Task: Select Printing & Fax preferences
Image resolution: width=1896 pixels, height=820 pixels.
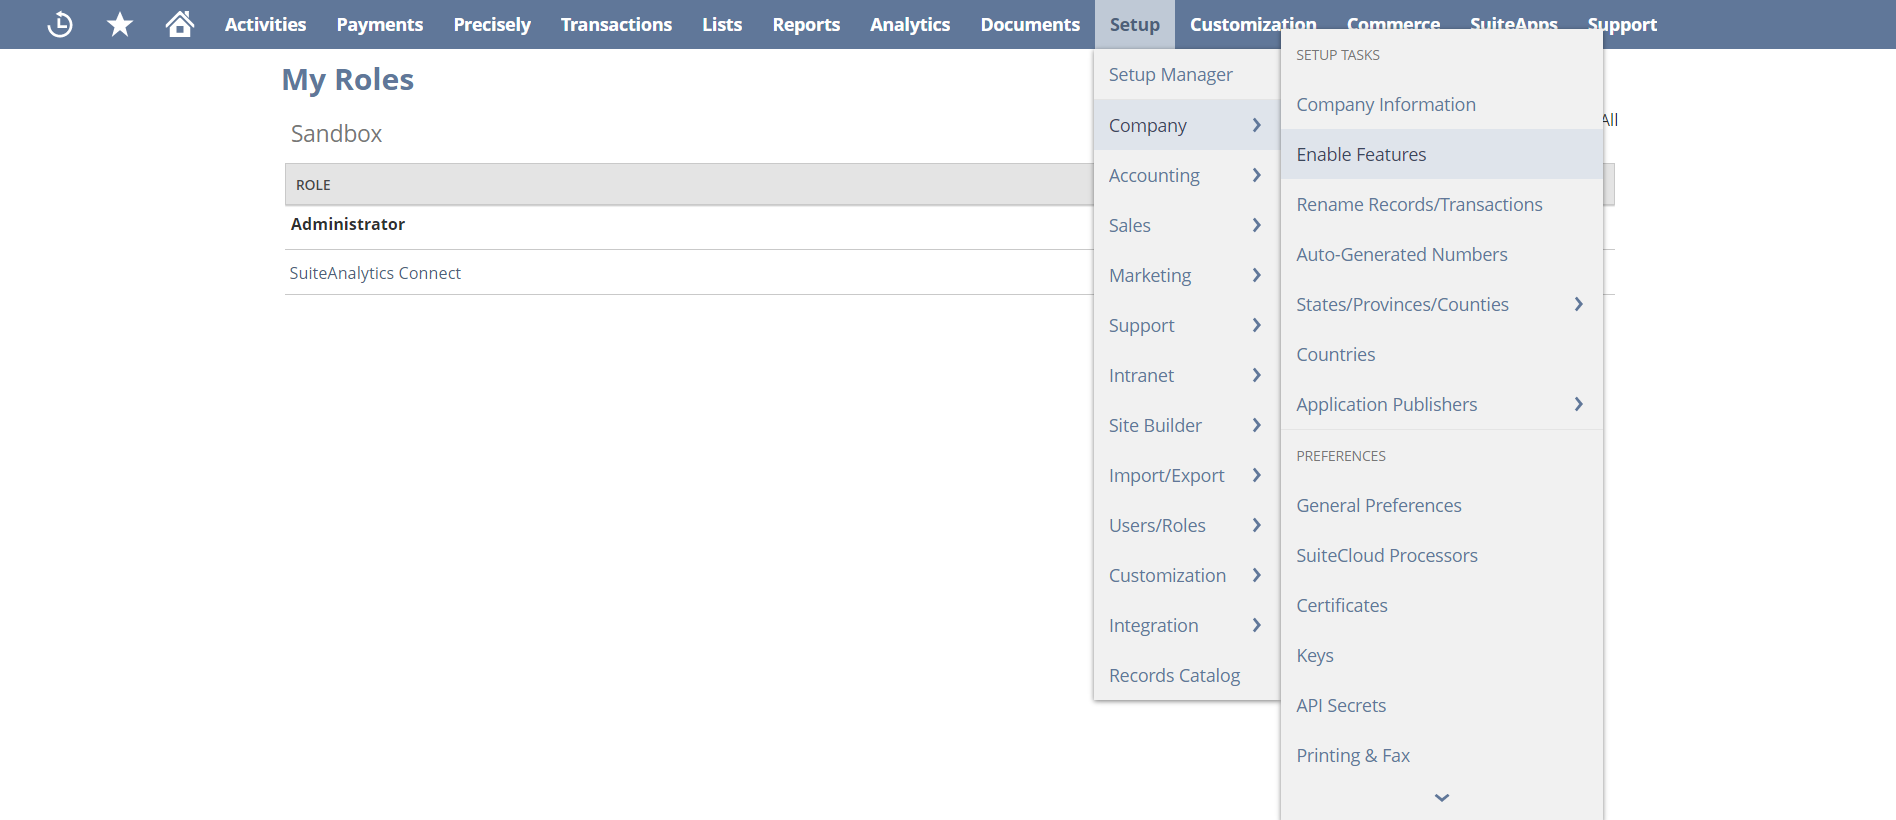Action: (x=1352, y=755)
